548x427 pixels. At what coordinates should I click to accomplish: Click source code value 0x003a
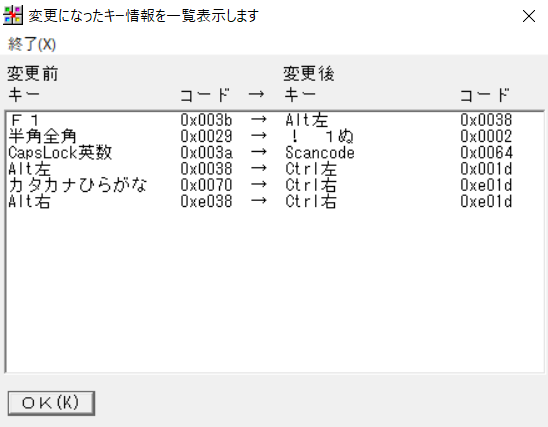click(x=206, y=153)
